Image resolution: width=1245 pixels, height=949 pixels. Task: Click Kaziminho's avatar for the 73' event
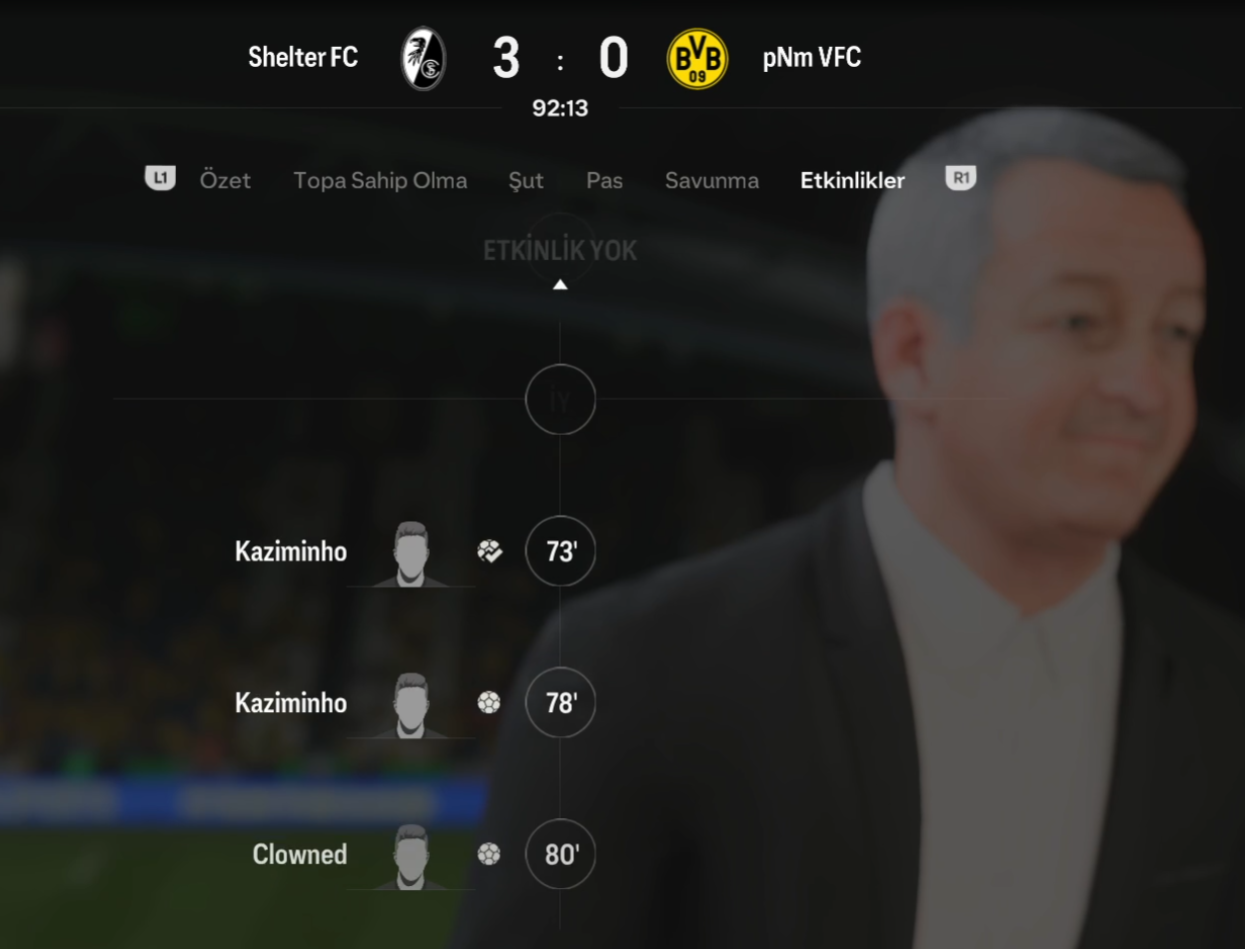tap(411, 553)
